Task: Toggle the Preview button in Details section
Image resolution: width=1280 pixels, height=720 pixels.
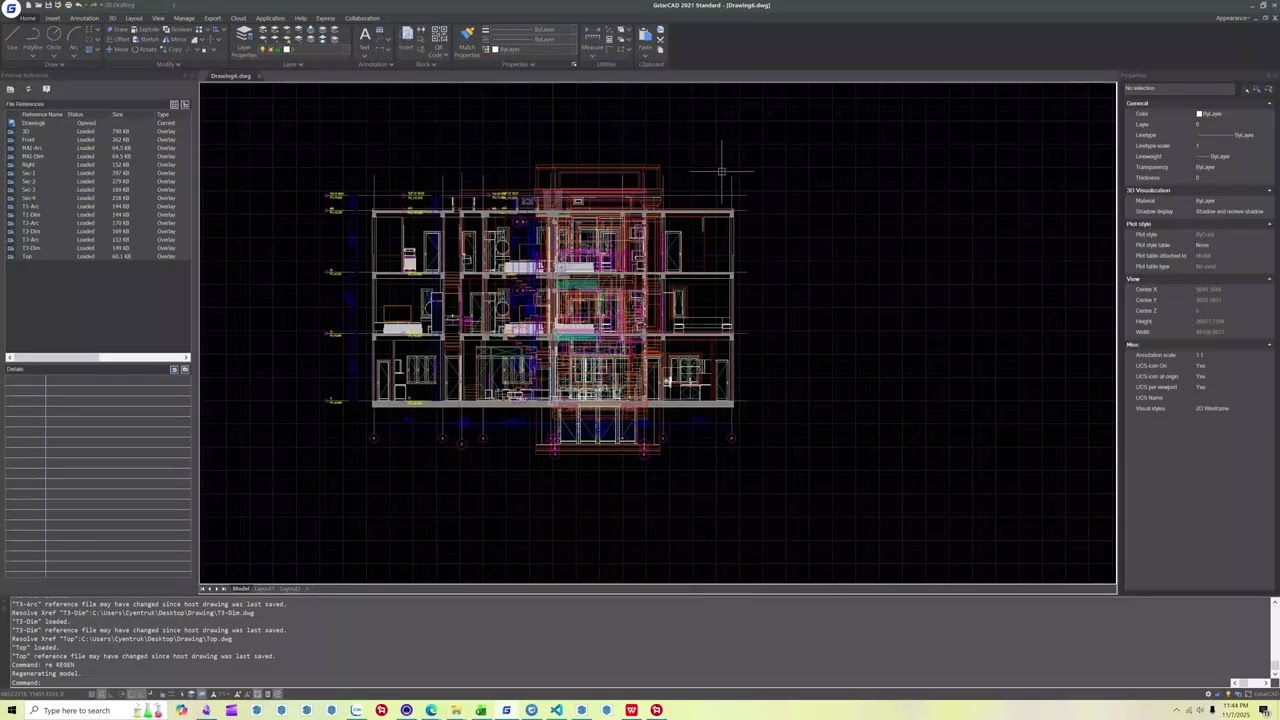Action: [184, 369]
